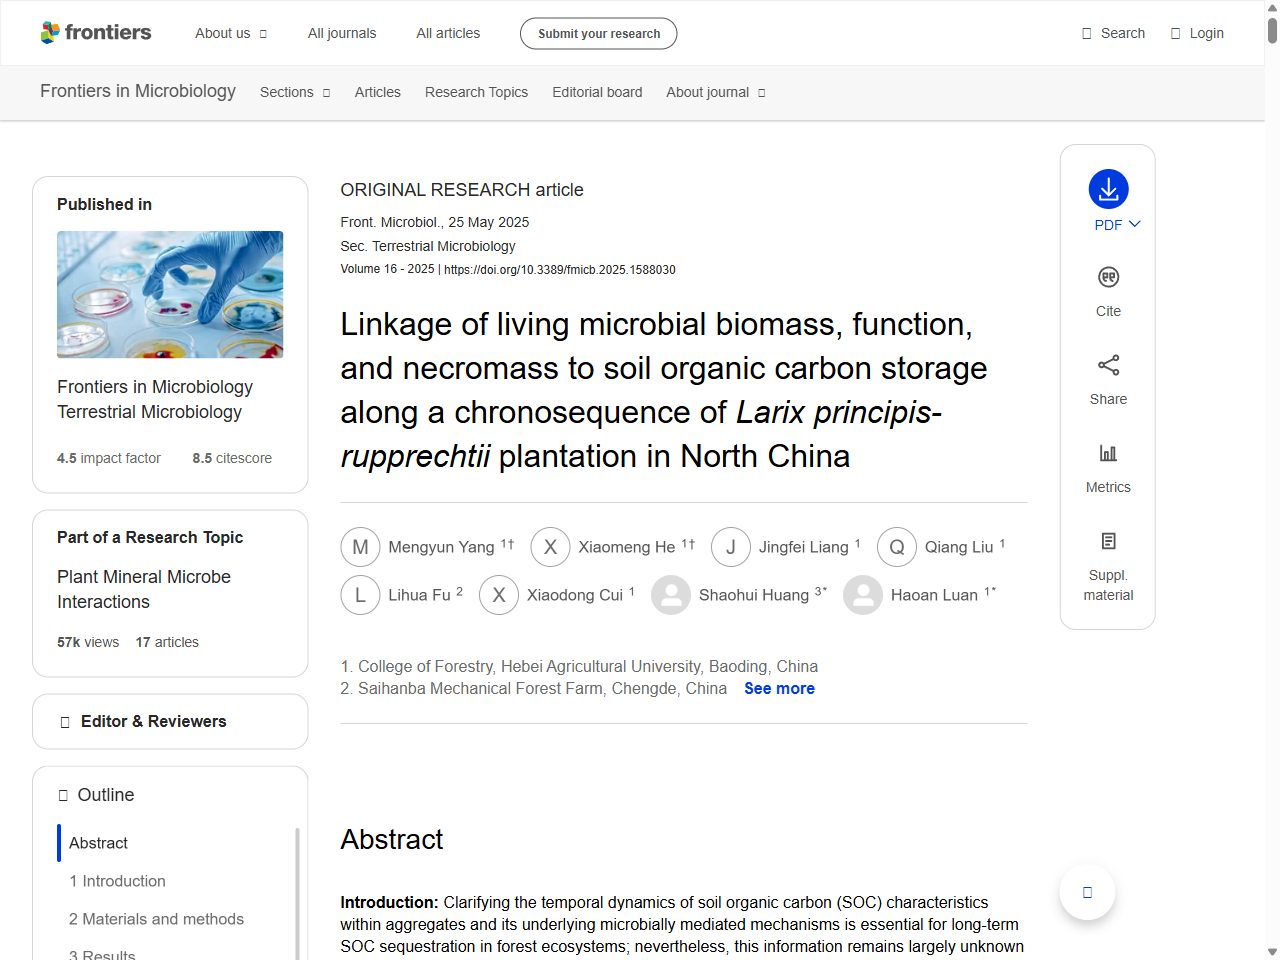Open Editor & Reviewers panel
The height and width of the screenshot is (960, 1280).
click(x=170, y=721)
